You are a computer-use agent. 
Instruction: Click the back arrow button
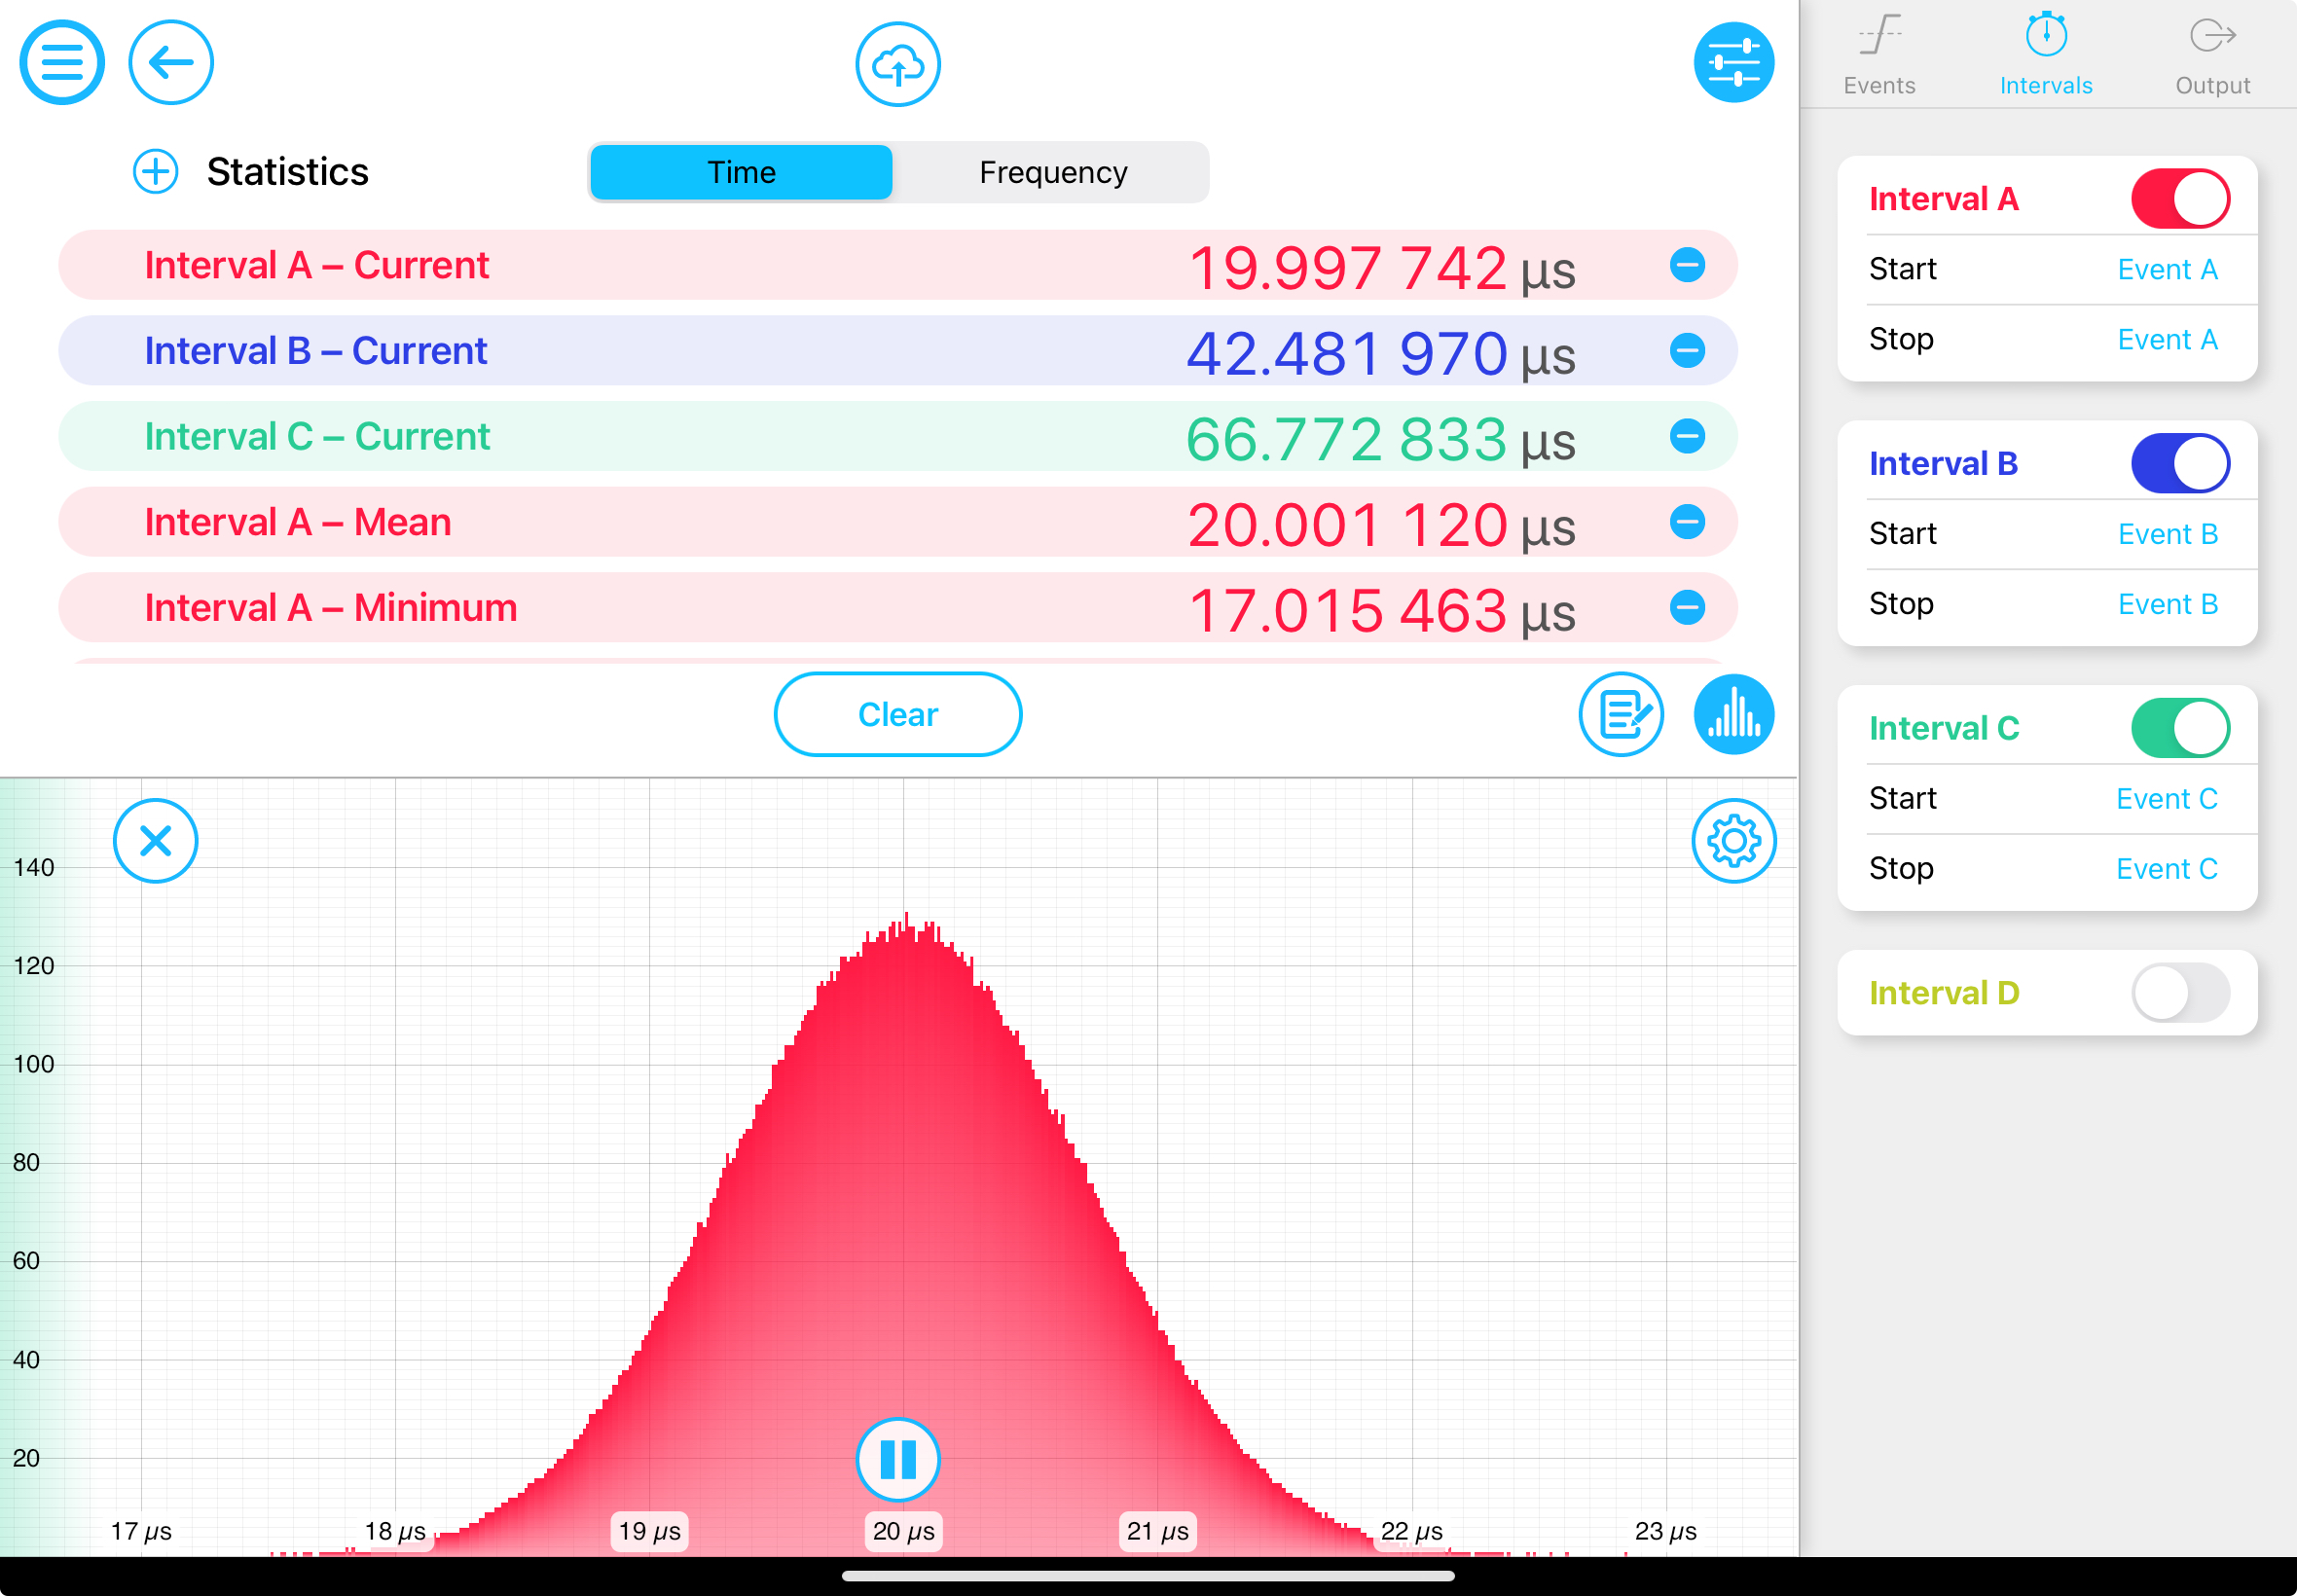pos(170,62)
